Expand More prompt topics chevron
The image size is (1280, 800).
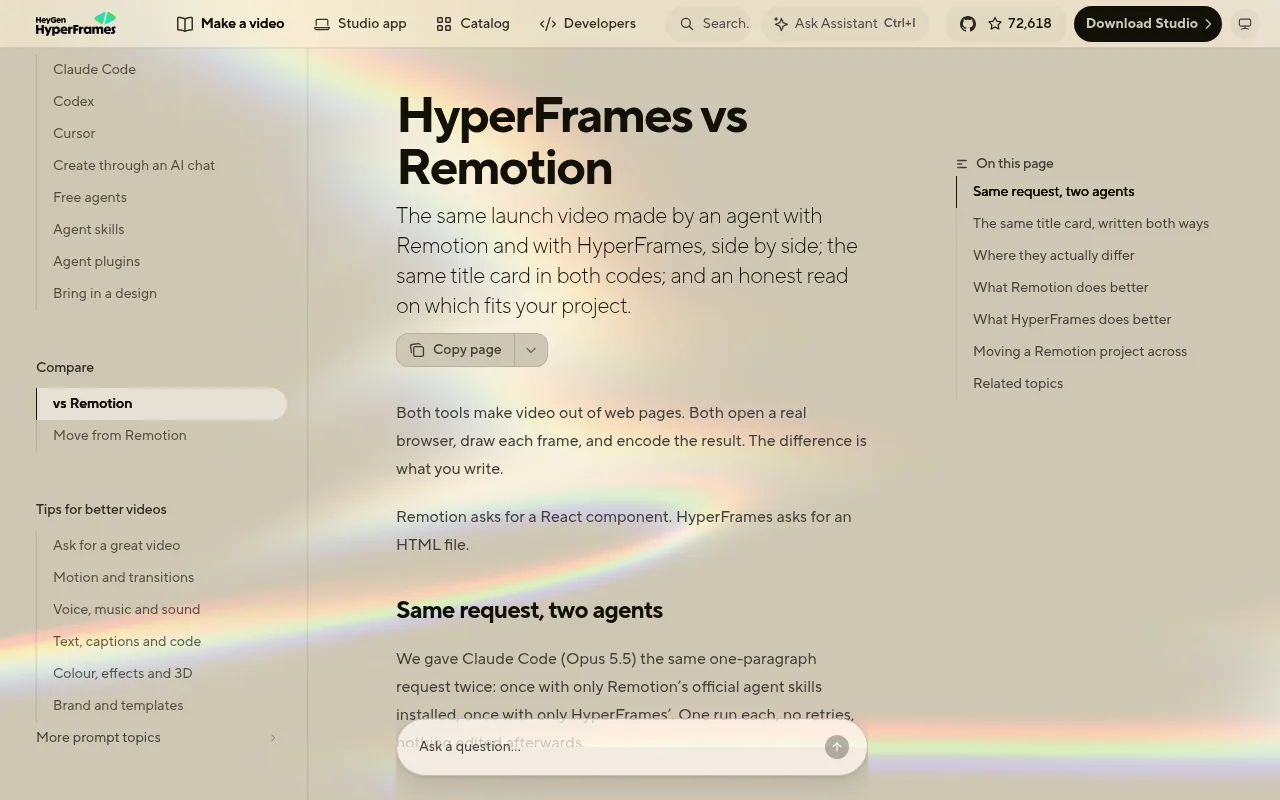[273, 738]
